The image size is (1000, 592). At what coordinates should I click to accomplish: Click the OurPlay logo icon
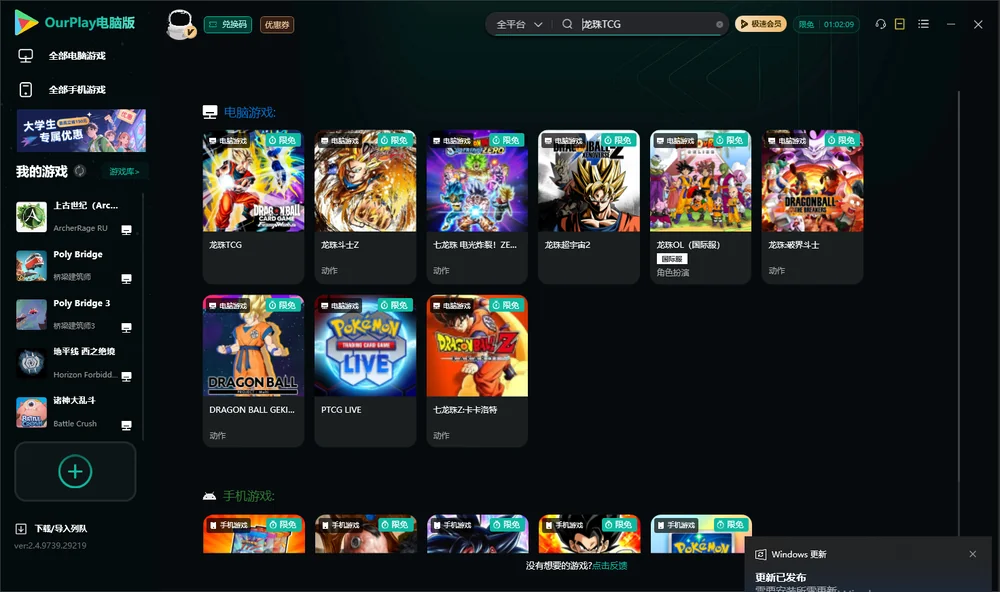pyautogui.click(x=26, y=23)
